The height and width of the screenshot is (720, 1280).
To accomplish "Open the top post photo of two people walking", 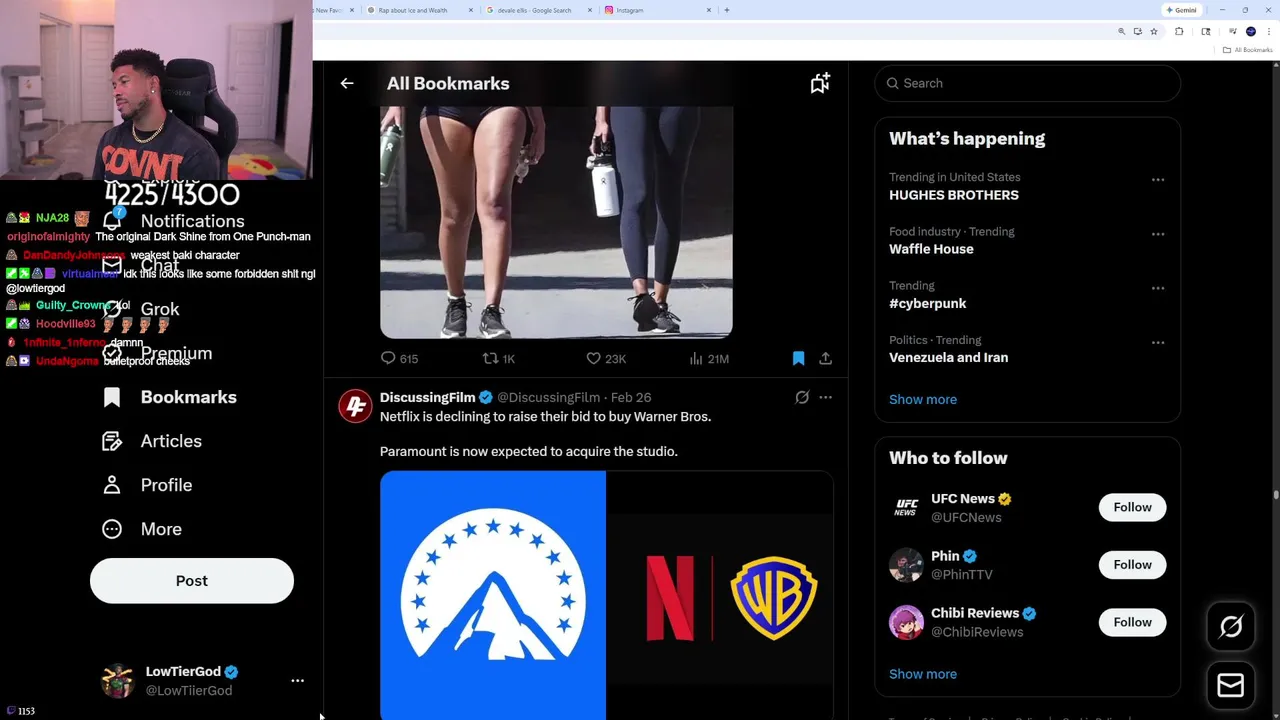I will point(556,222).
